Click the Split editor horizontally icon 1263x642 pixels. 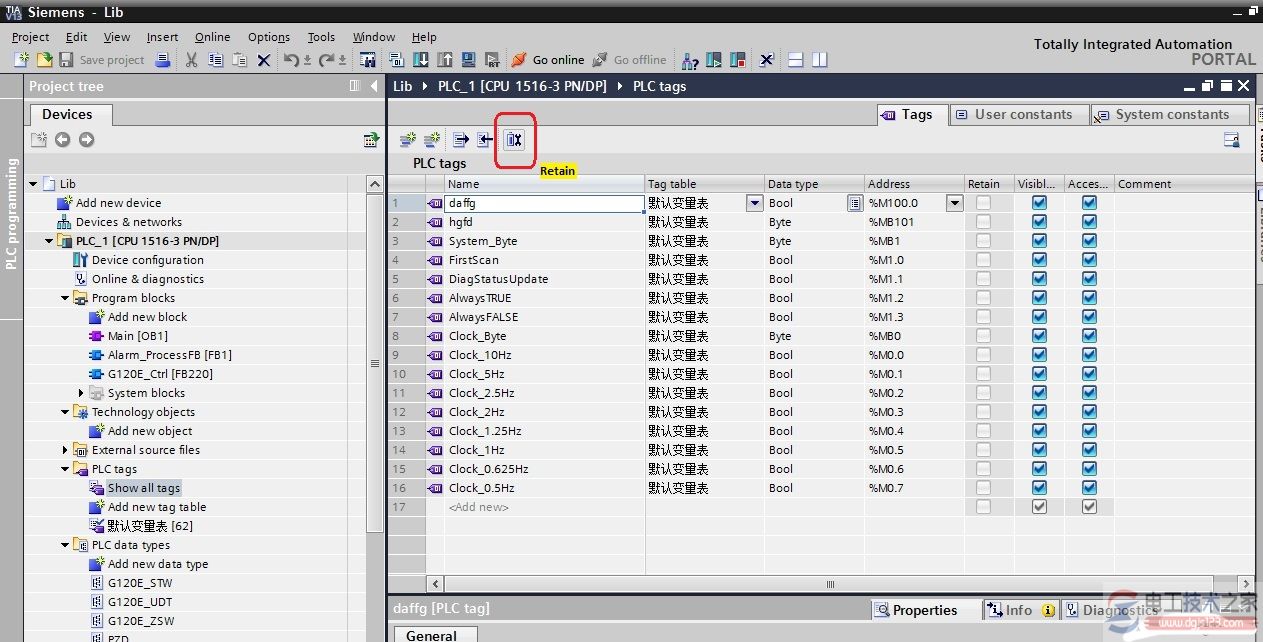(x=796, y=60)
